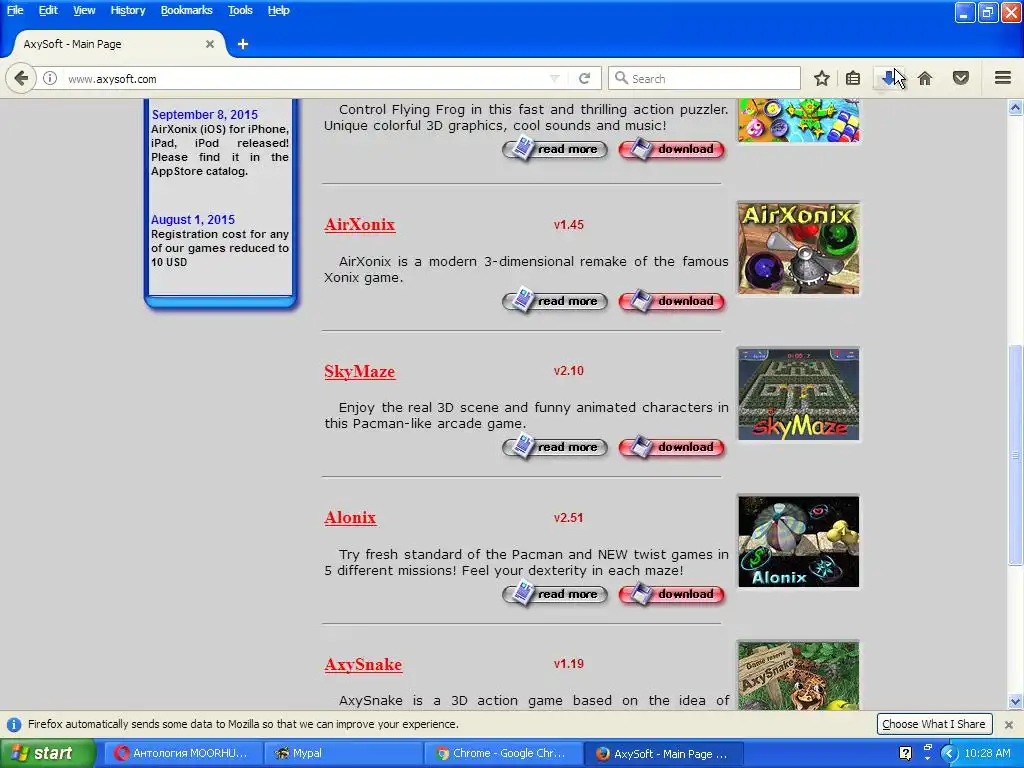Image resolution: width=1024 pixels, height=768 pixels.
Task: Download SkyMaze v2.10
Action: pyautogui.click(x=672, y=447)
